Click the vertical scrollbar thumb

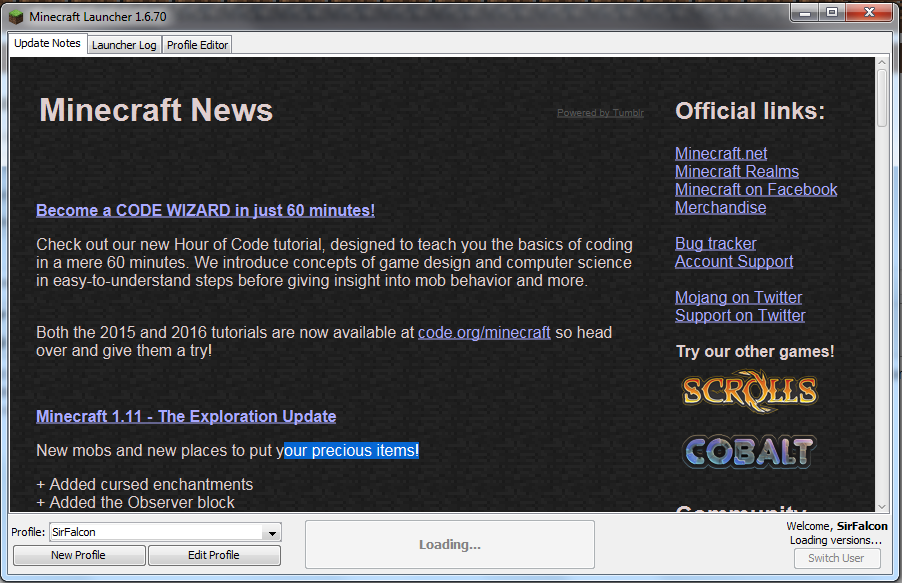click(x=882, y=98)
